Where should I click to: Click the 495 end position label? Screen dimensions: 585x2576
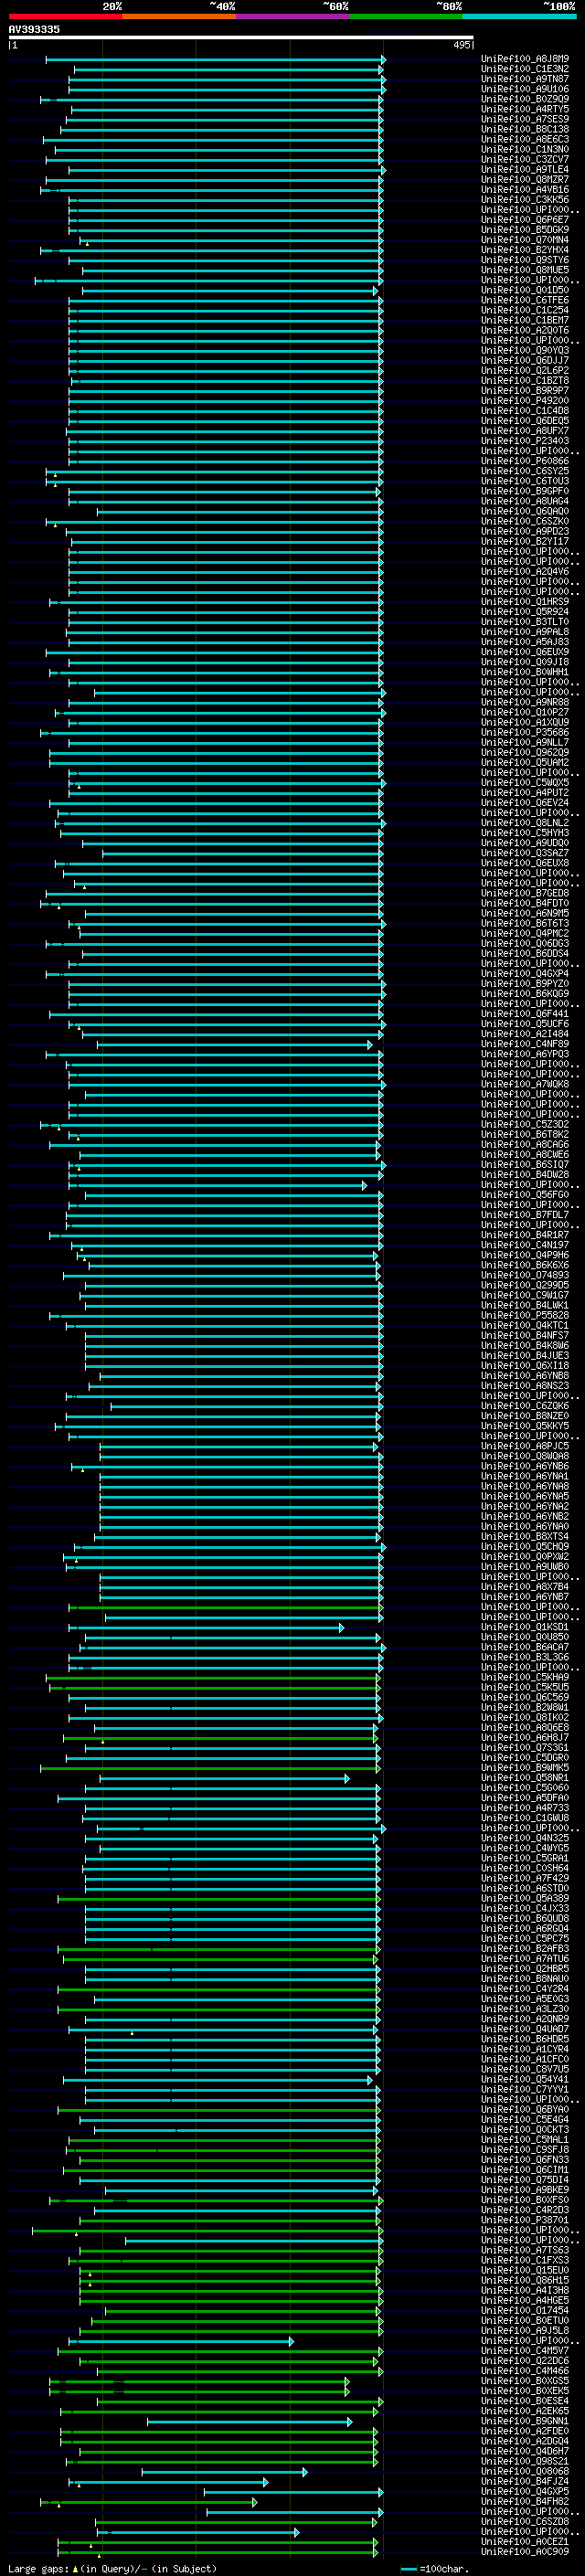coord(461,45)
